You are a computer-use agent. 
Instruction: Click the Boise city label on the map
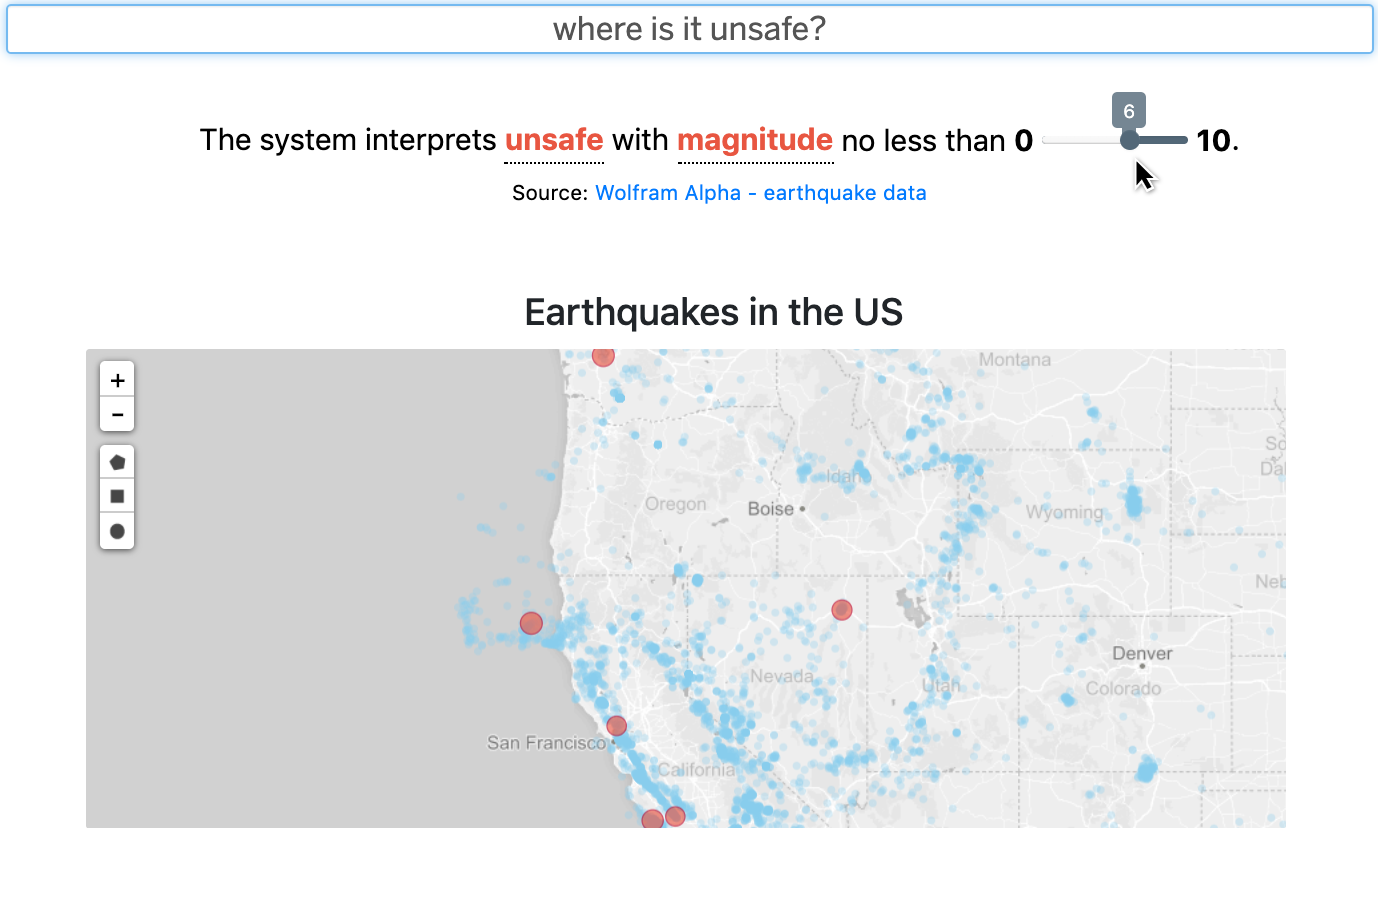pyautogui.click(x=771, y=509)
